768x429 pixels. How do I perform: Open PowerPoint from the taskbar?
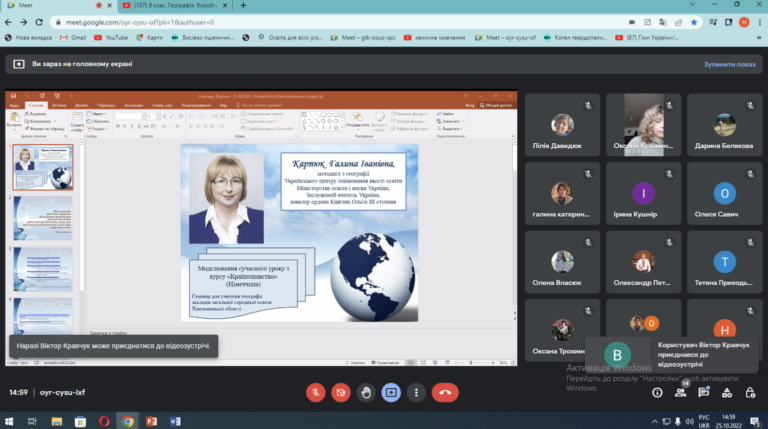(151, 421)
